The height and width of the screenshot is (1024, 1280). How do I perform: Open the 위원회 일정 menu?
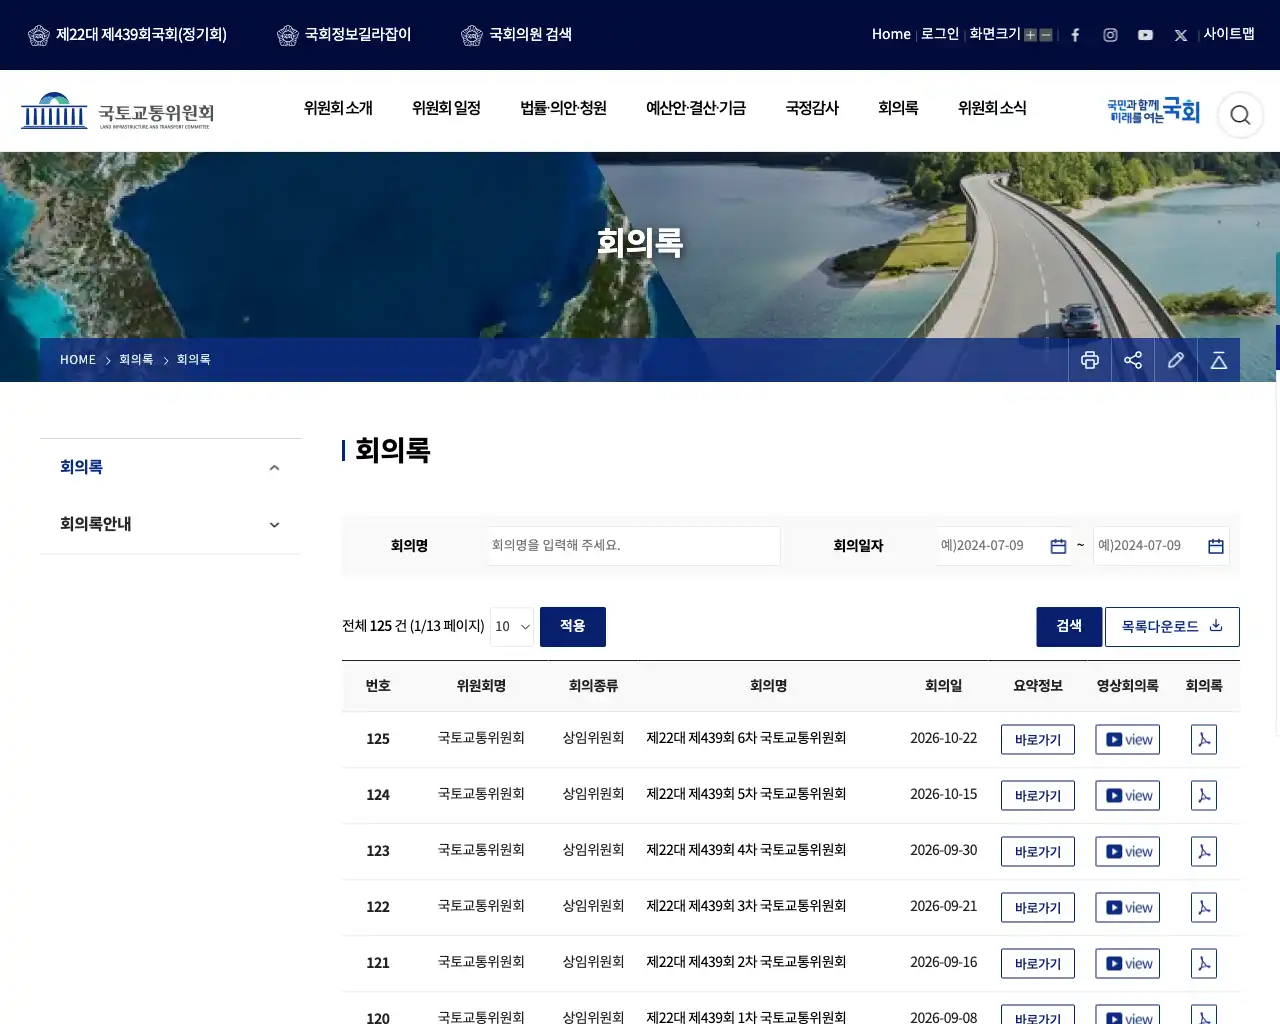(x=446, y=108)
